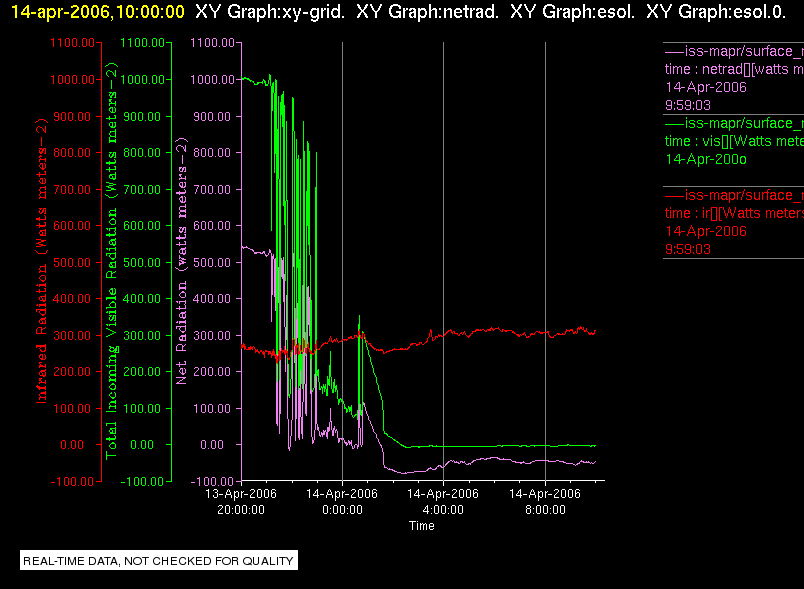Click the legend text 'time : vis[]'
804x589 pixels.
pyautogui.click(x=696, y=141)
